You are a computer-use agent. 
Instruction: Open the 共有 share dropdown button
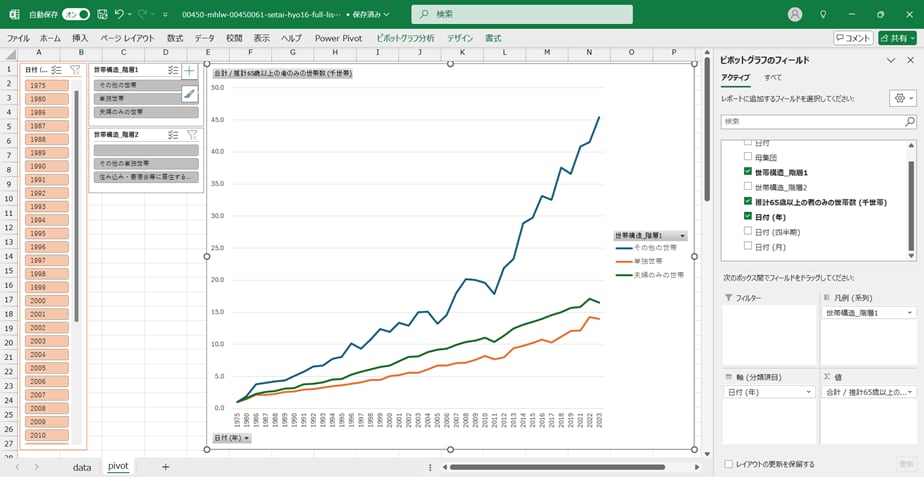point(897,38)
